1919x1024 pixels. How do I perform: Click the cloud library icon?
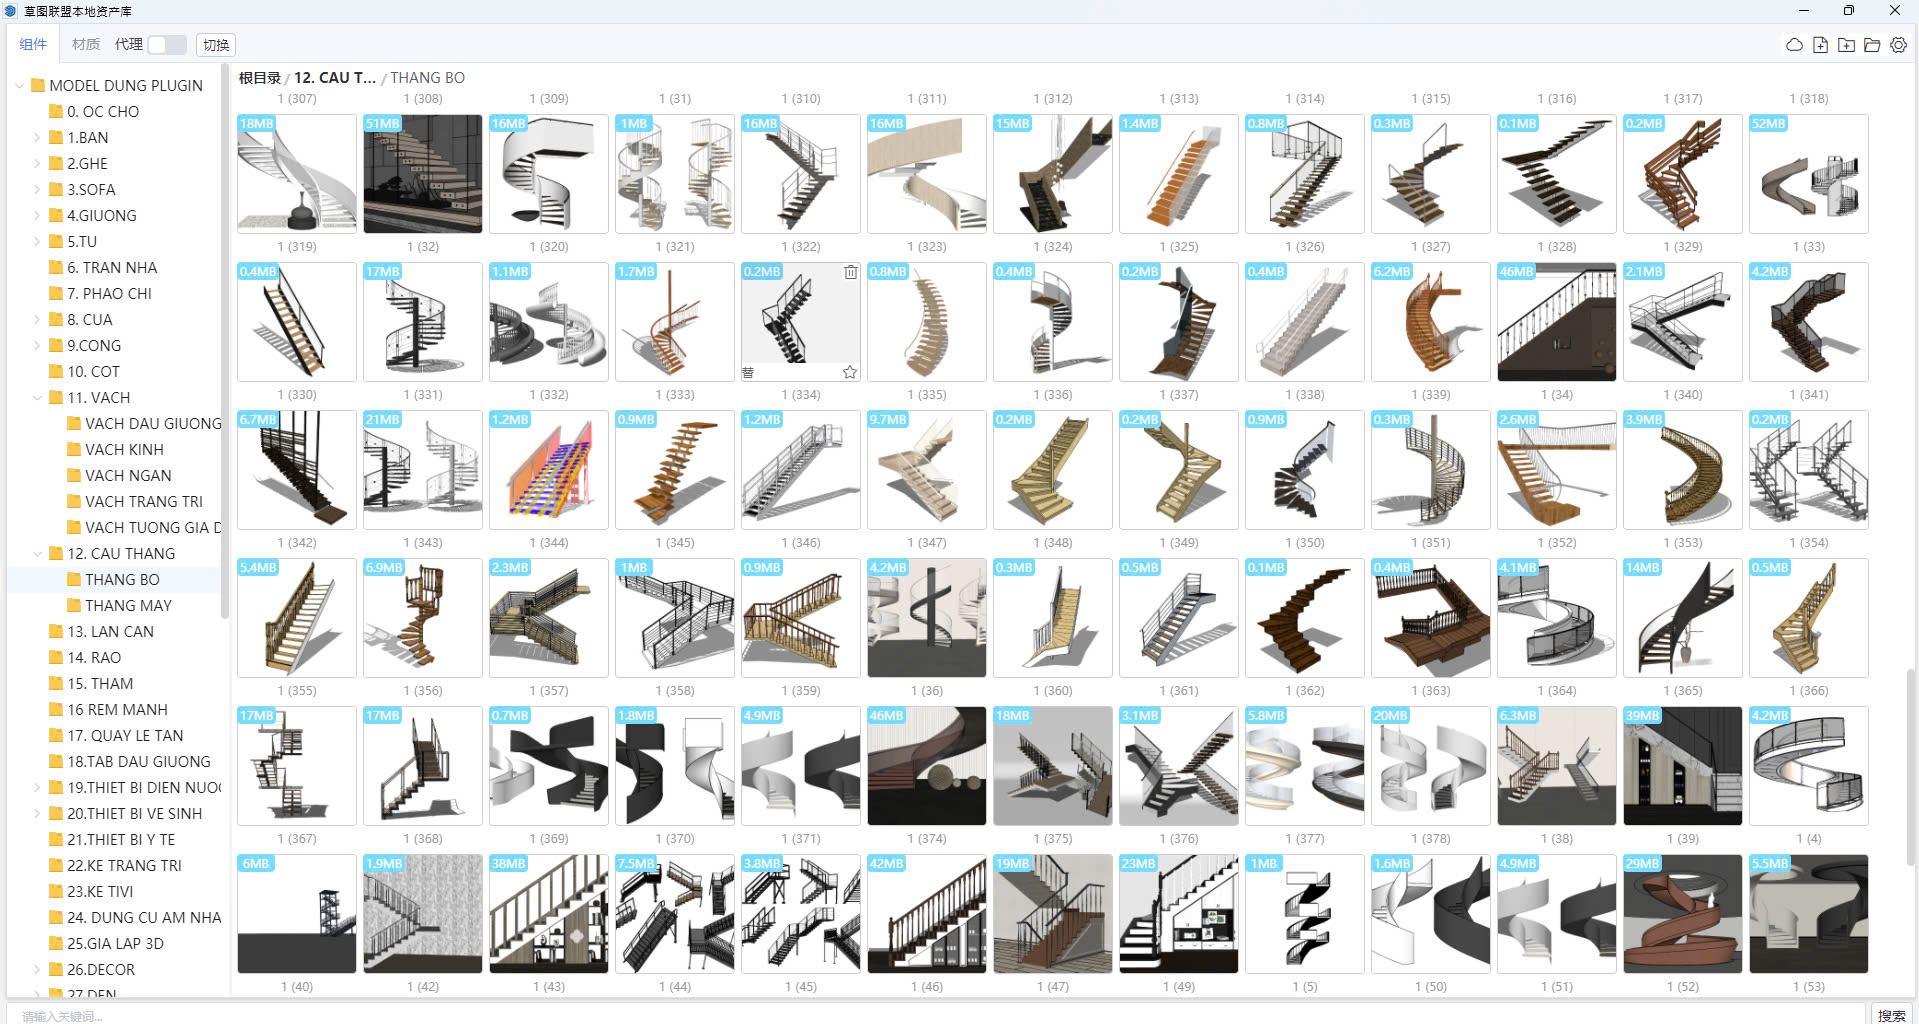click(1794, 45)
